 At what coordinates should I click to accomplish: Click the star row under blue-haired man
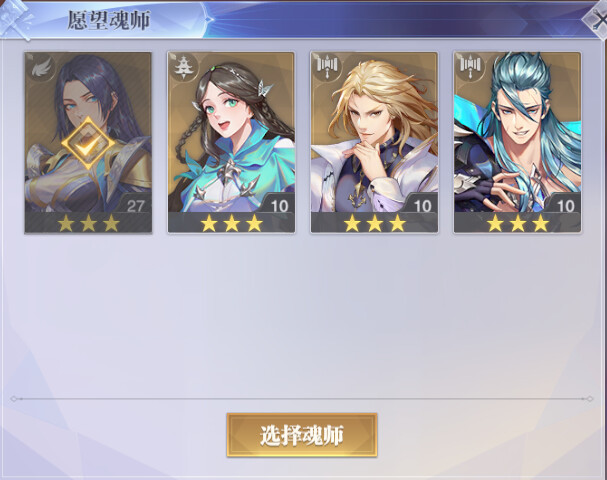point(518,223)
